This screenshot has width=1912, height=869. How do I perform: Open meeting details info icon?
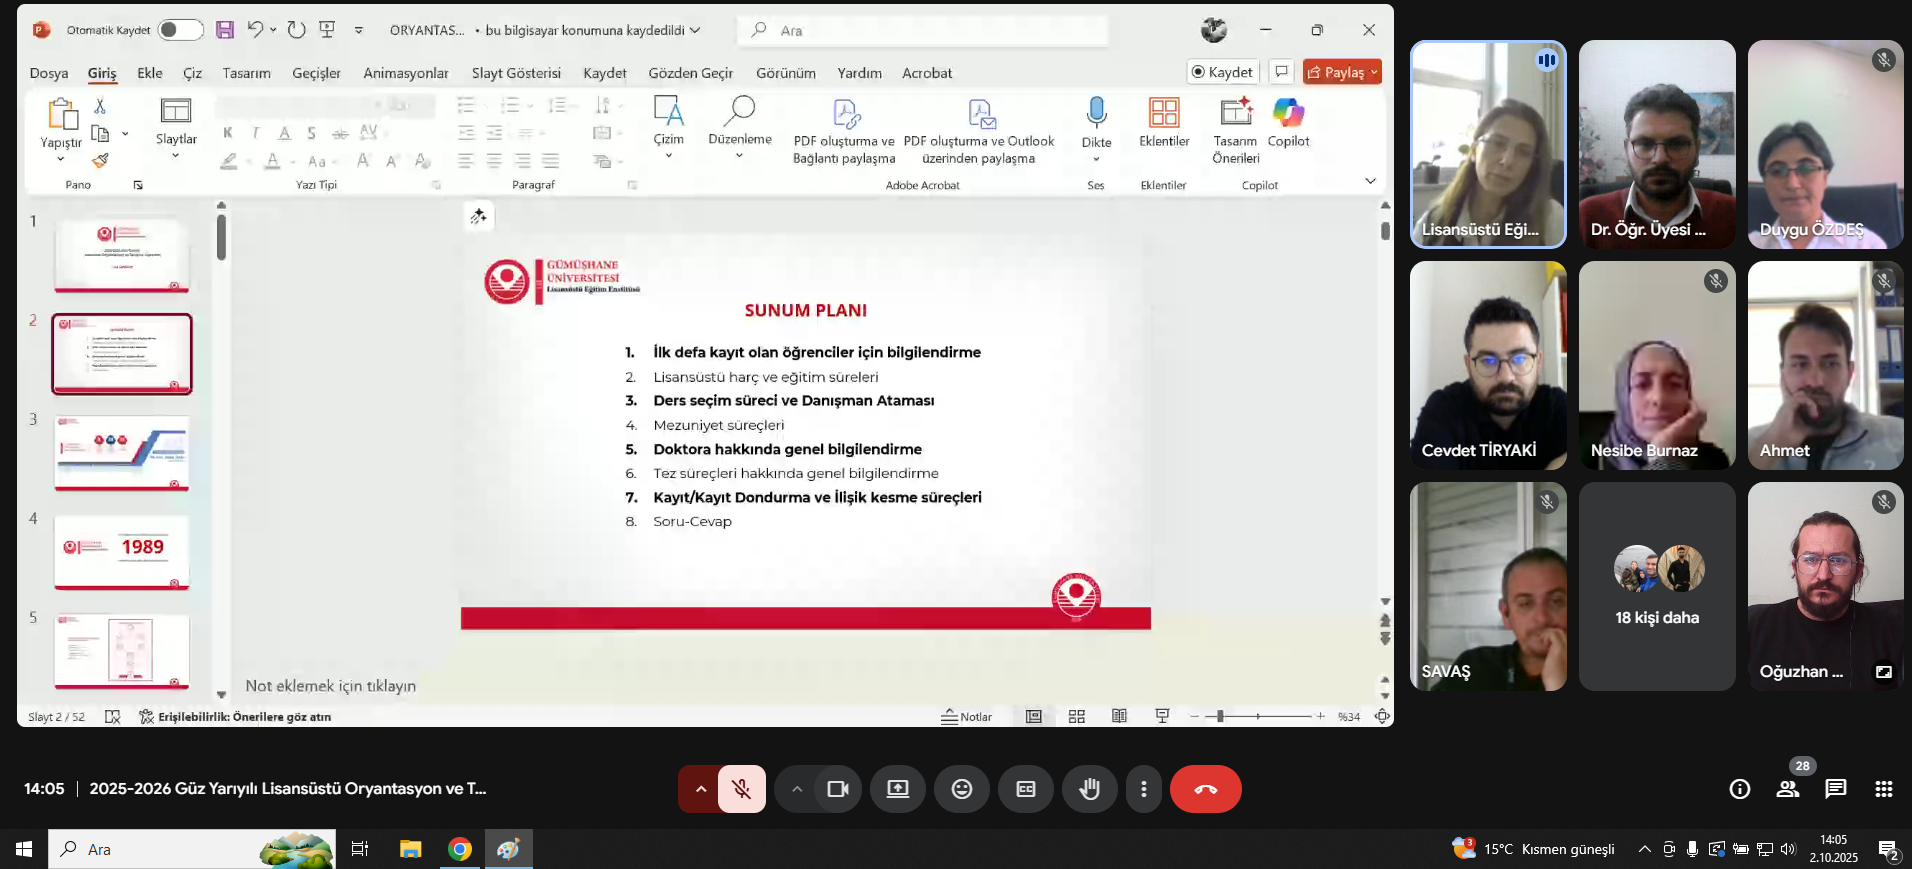[1740, 789]
